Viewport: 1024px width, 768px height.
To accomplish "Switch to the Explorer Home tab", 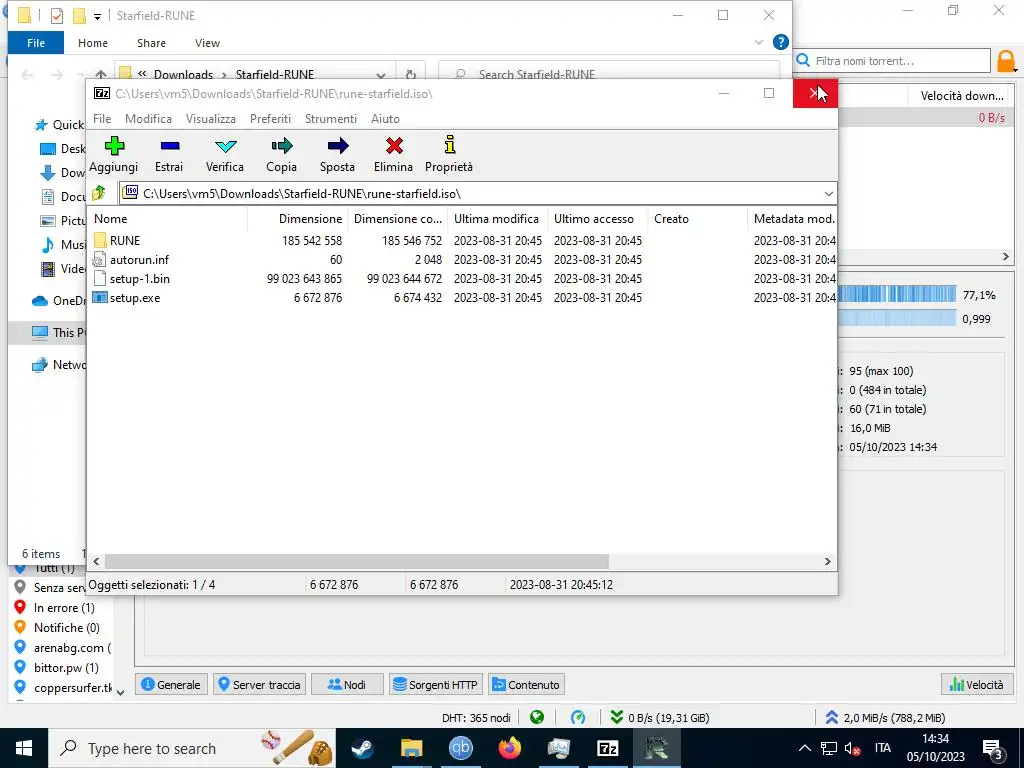I will pyautogui.click(x=93, y=43).
